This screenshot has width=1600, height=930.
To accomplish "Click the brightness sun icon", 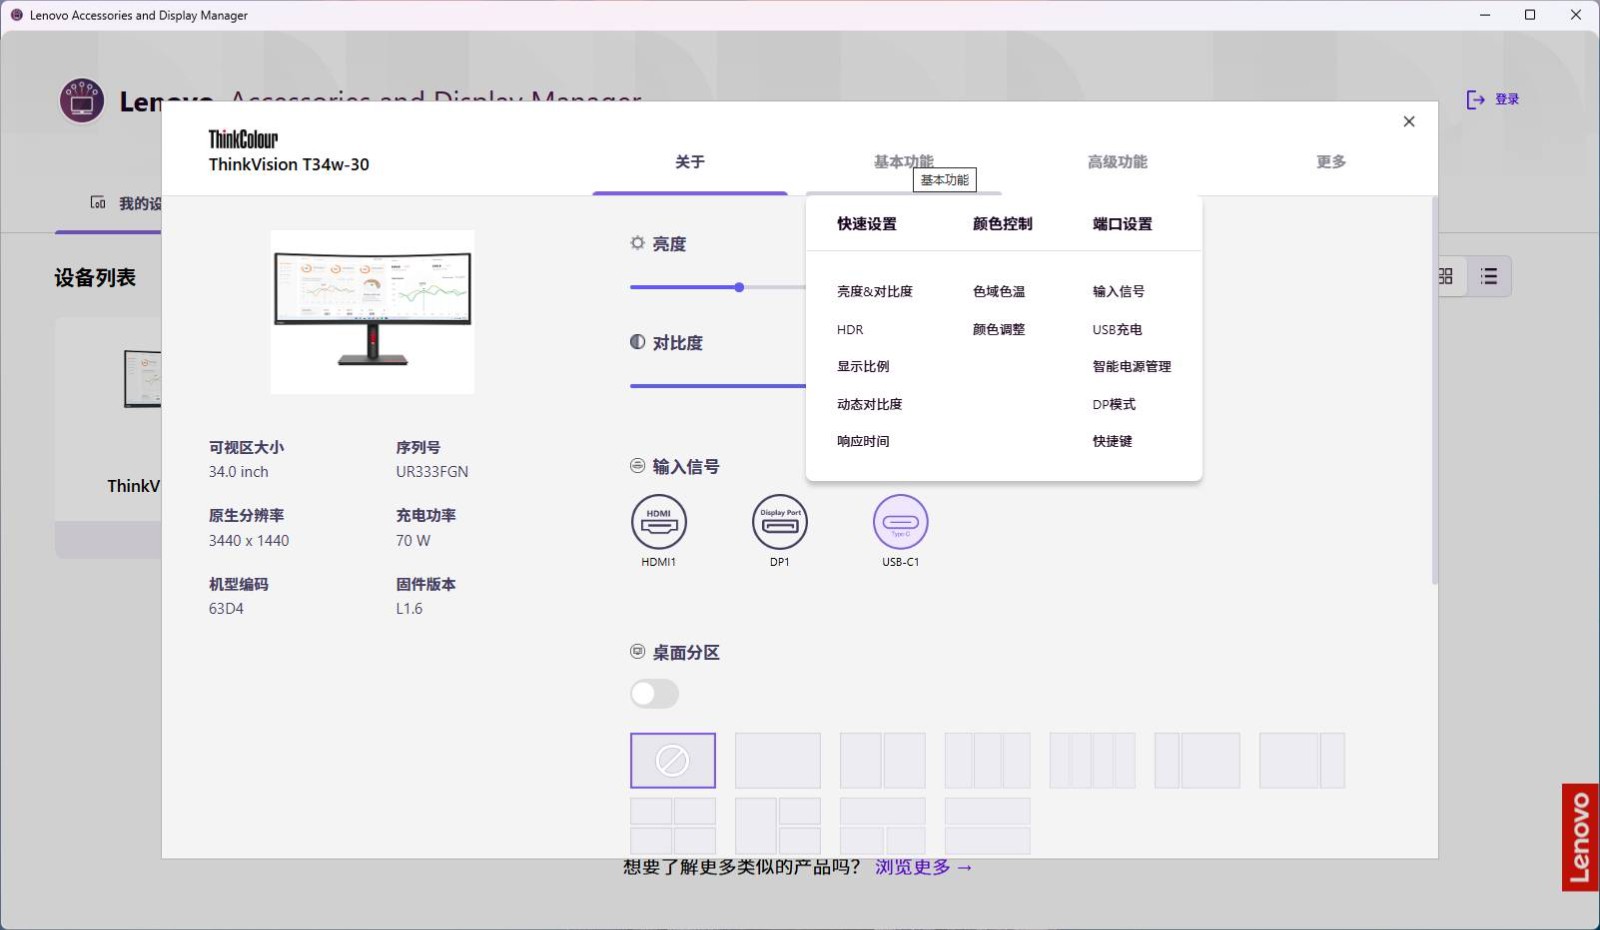I will click(638, 243).
